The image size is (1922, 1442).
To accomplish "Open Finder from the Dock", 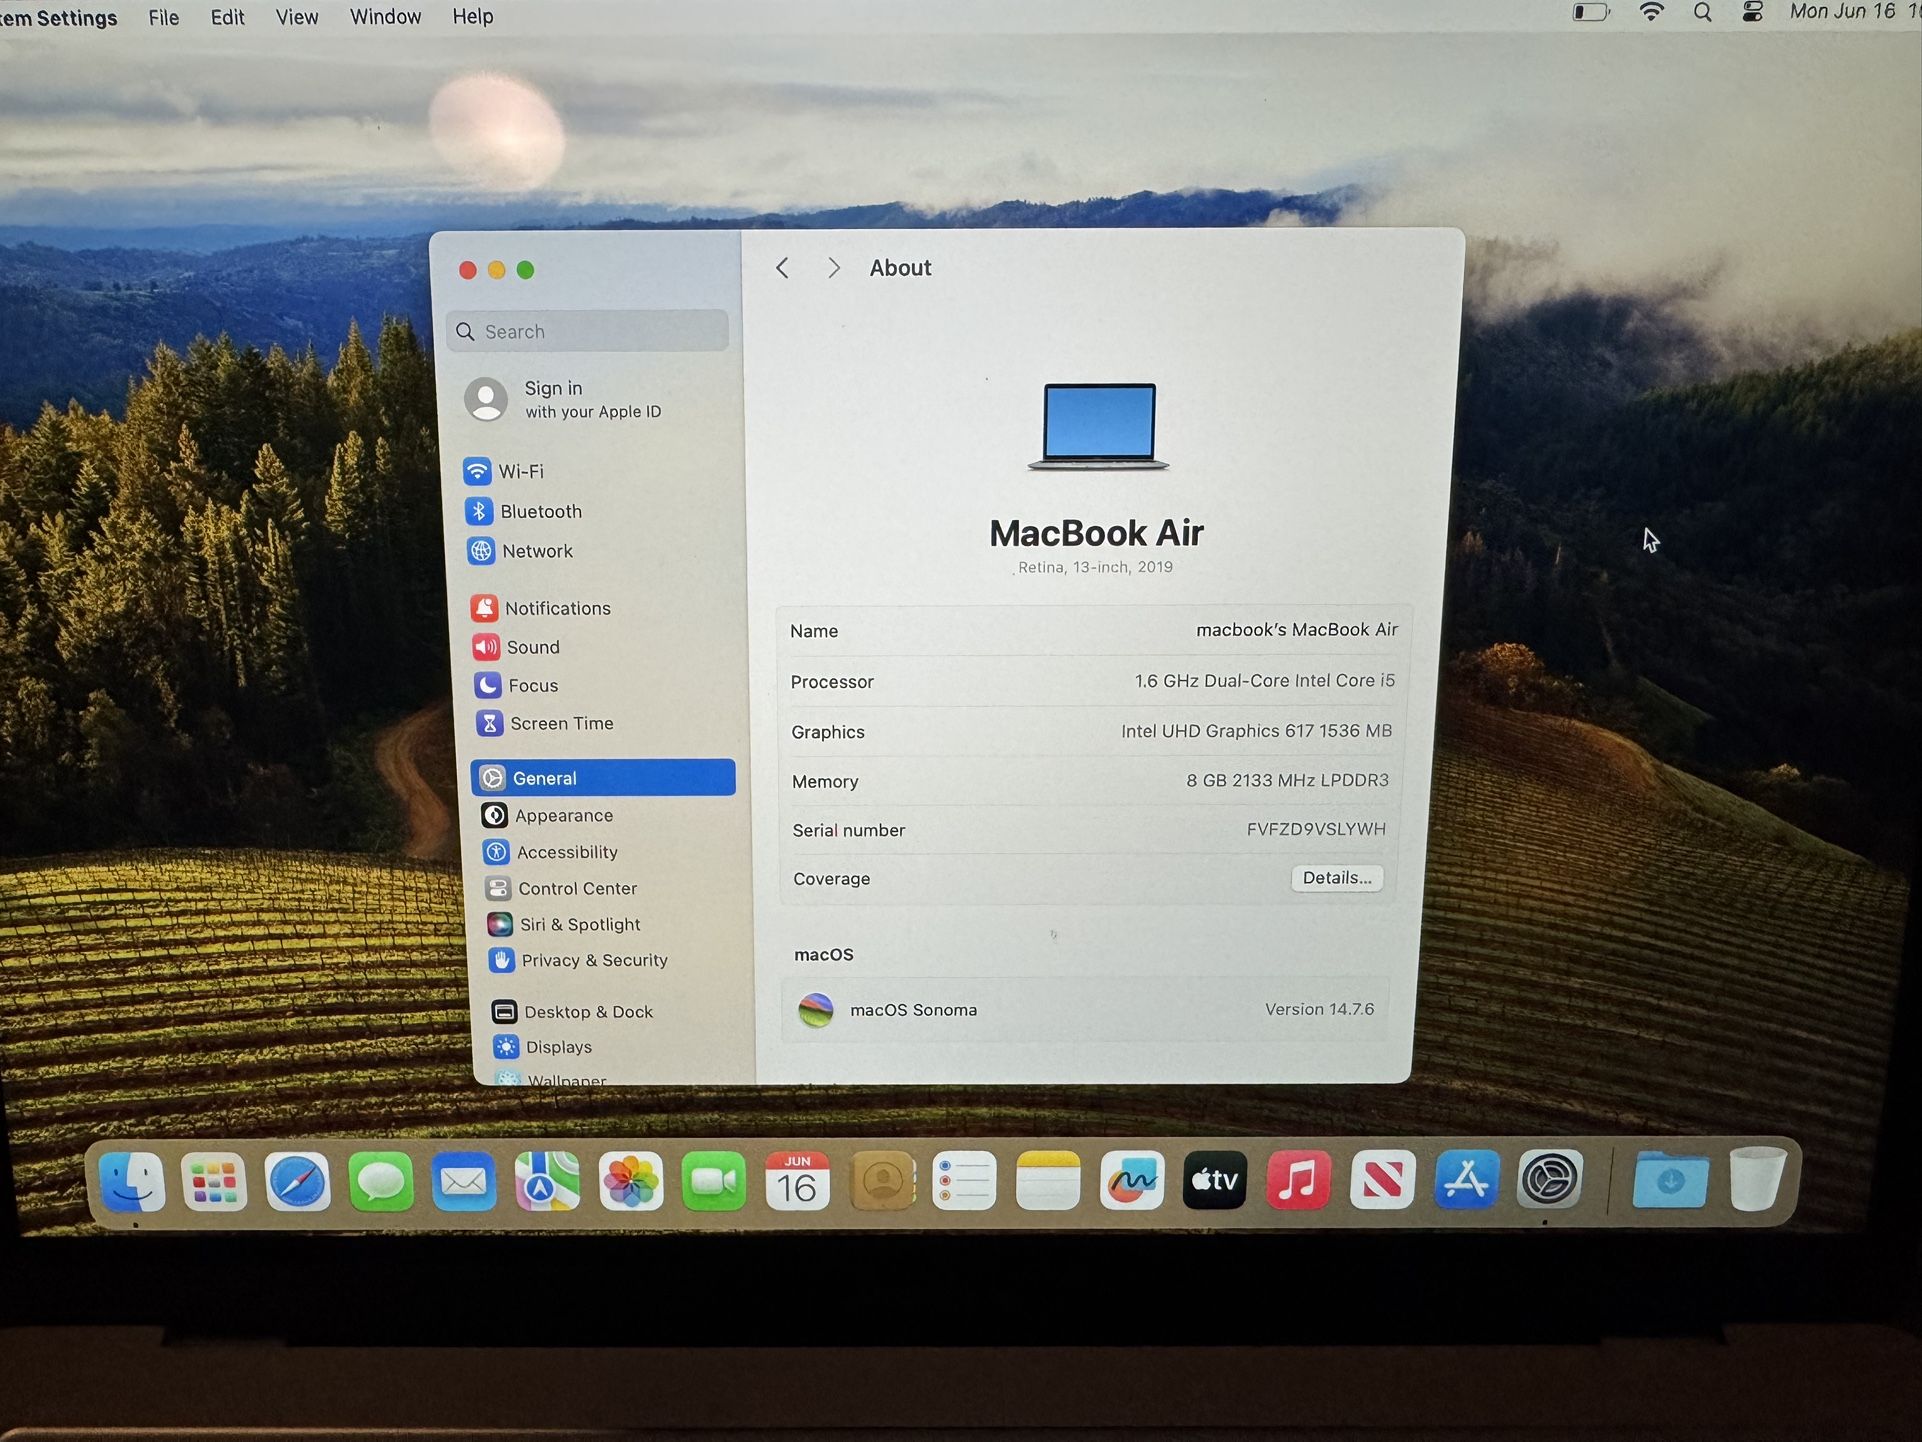I will pyautogui.click(x=132, y=1182).
